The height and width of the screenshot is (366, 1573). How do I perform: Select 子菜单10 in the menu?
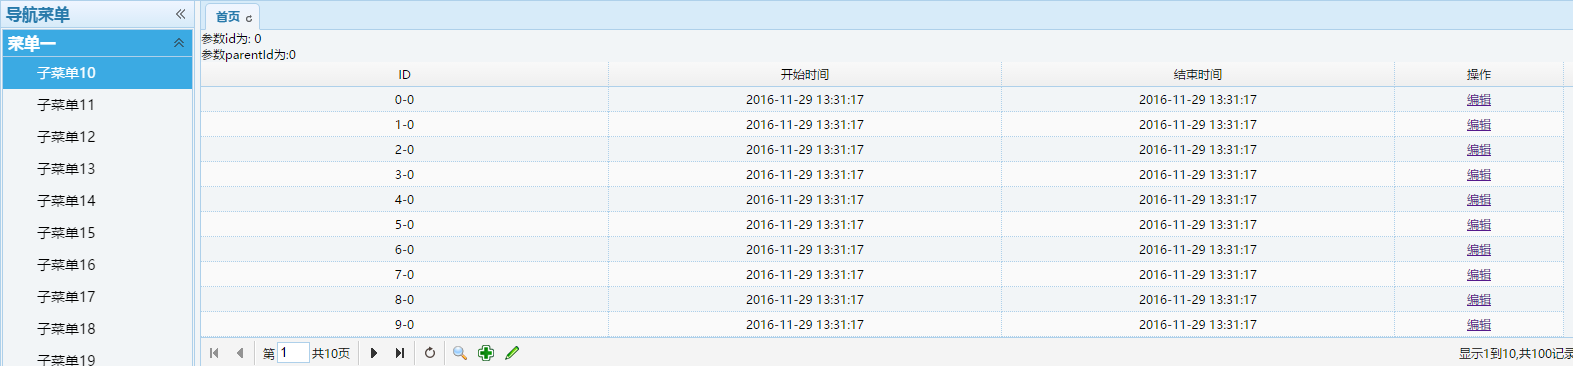click(x=97, y=73)
